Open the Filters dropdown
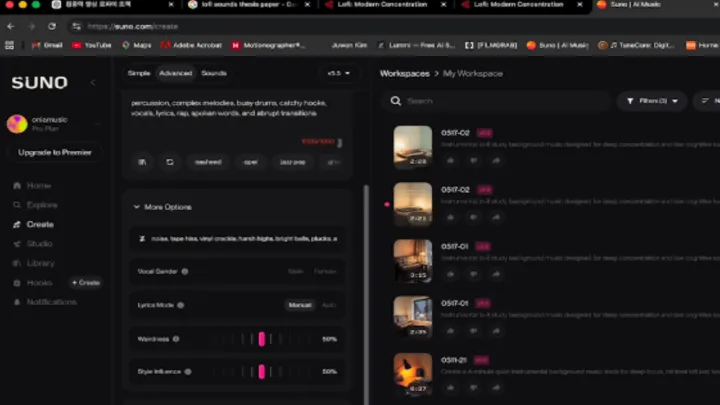Image resolution: width=720 pixels, height=405 pixels. pos(652,101)
